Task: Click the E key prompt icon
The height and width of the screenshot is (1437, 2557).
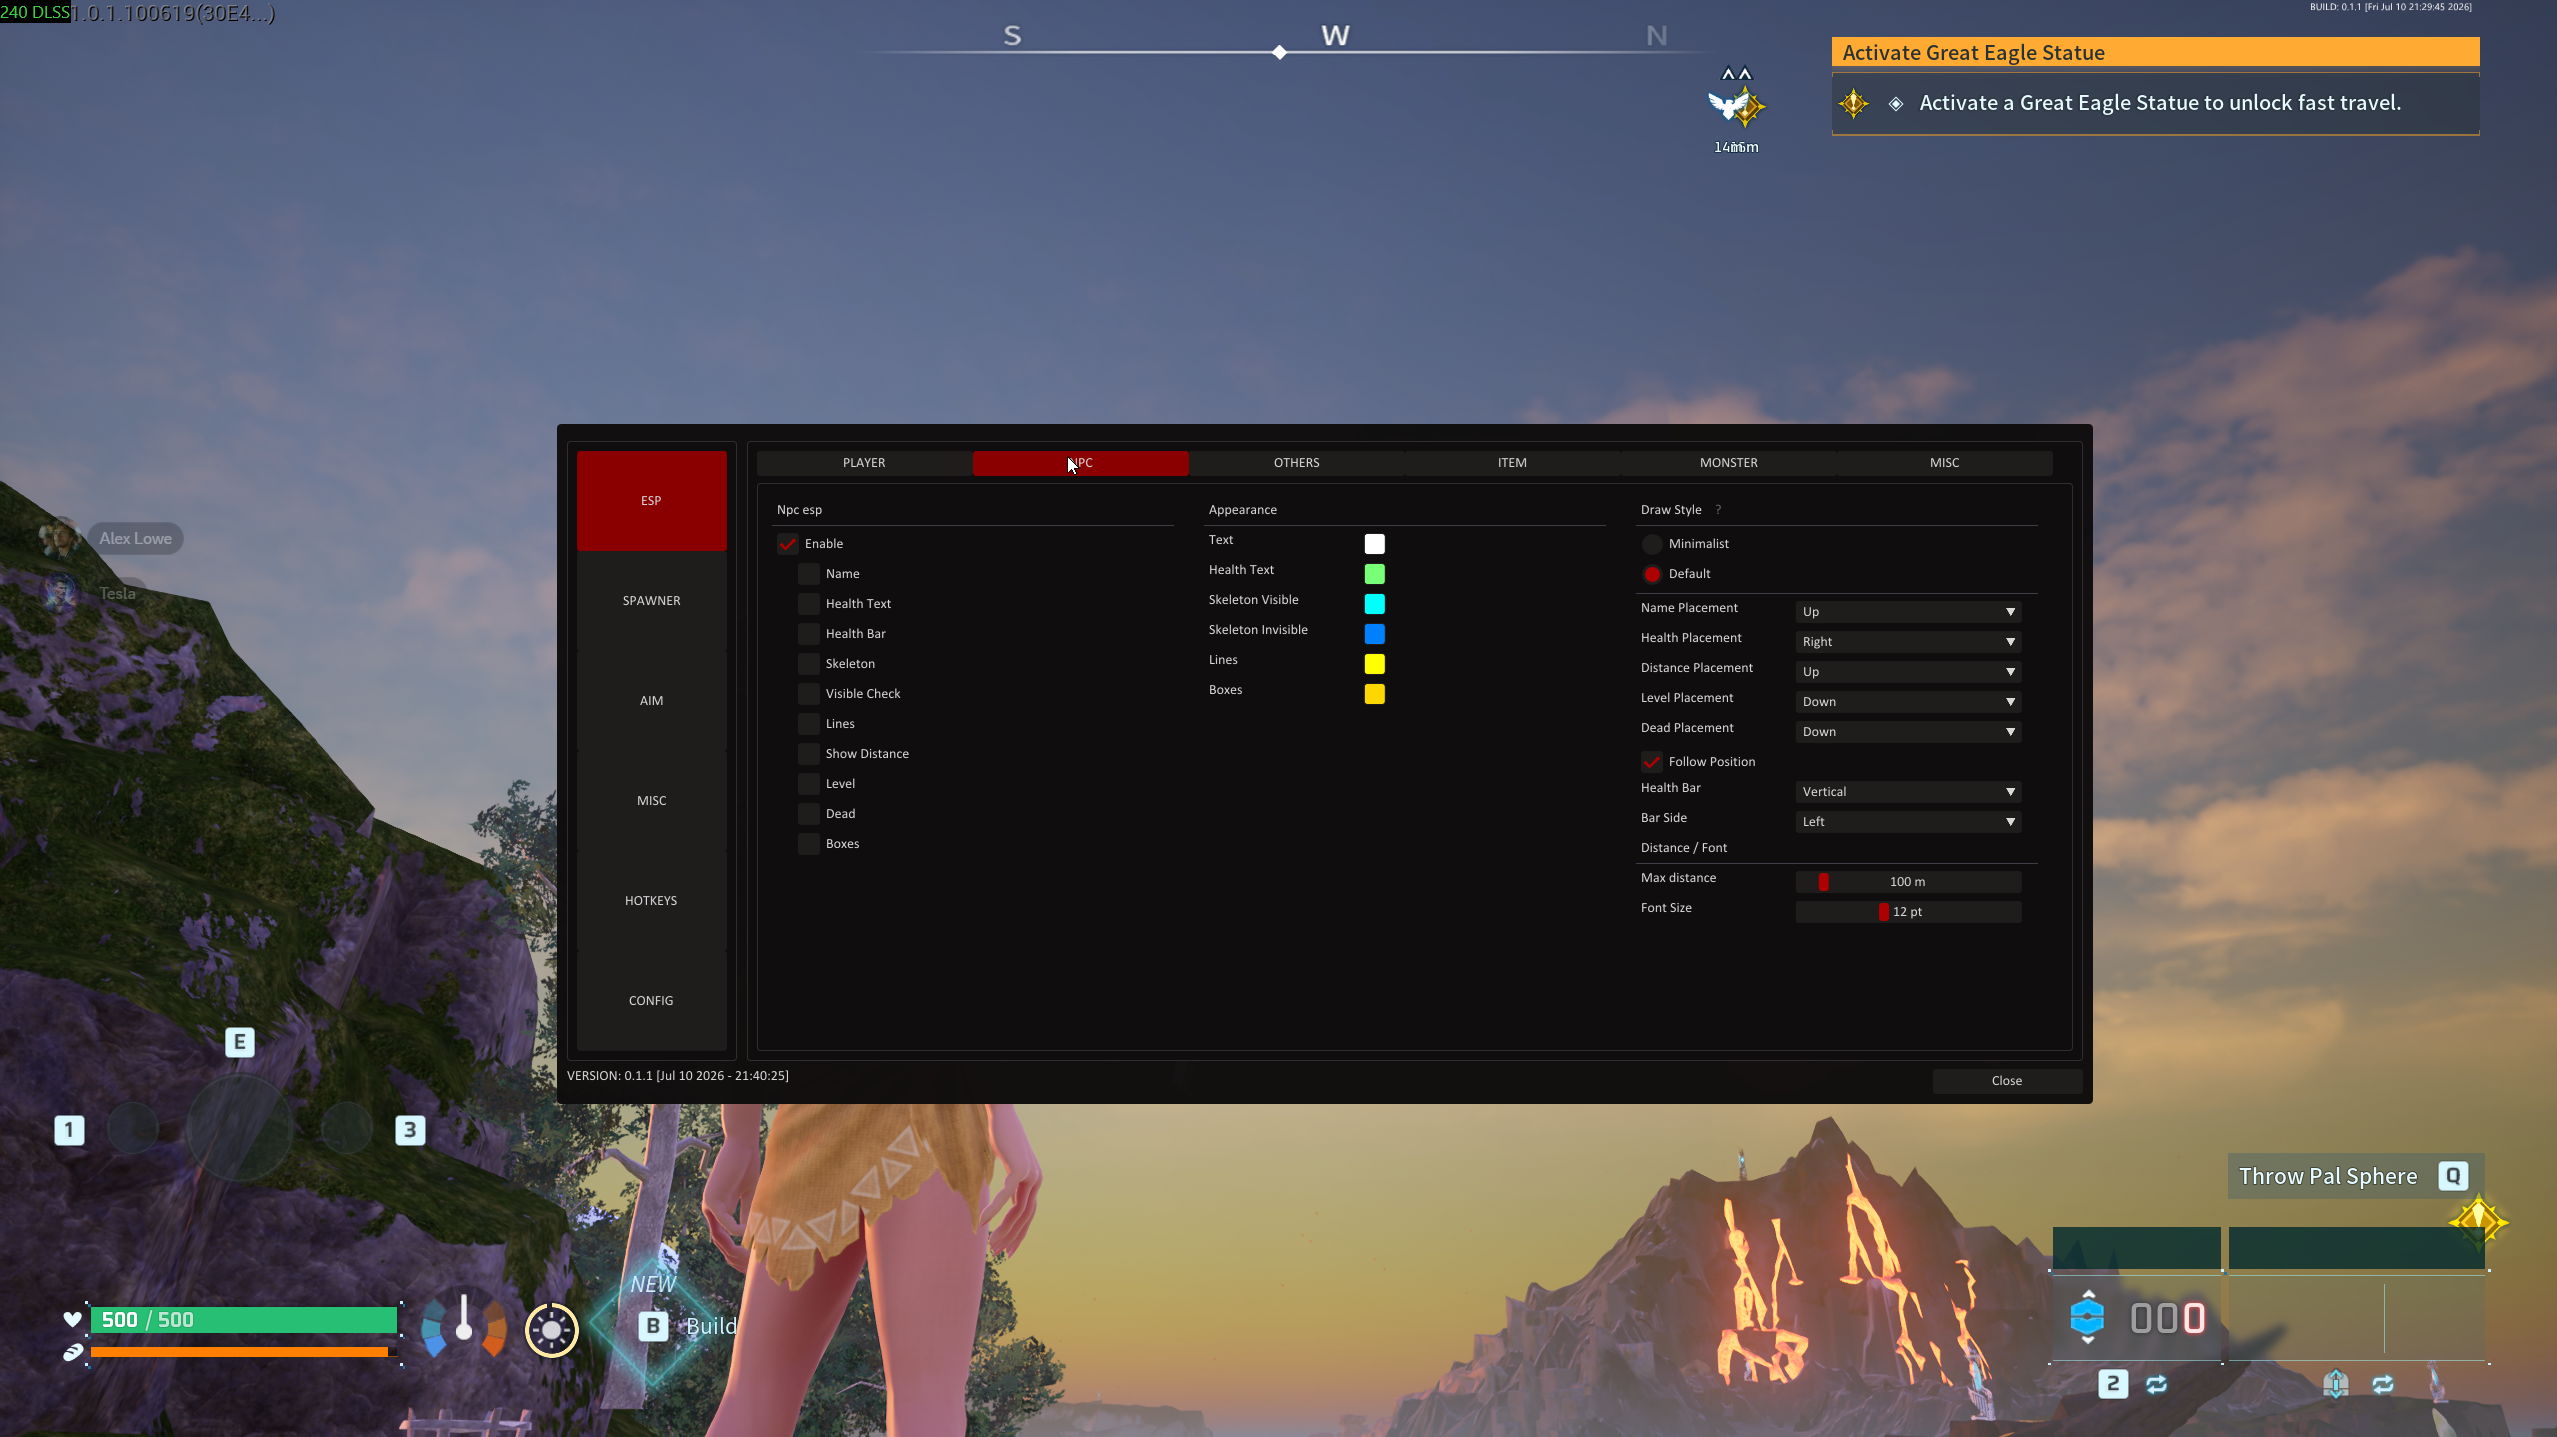Action: (240, 1042)
